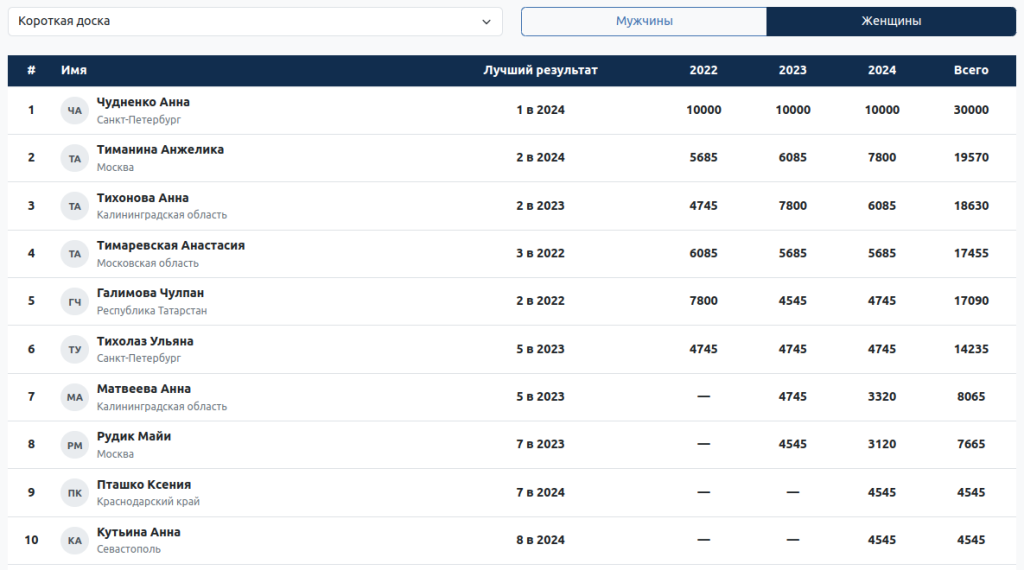Open Тихонова Анна's profile name

143,198
